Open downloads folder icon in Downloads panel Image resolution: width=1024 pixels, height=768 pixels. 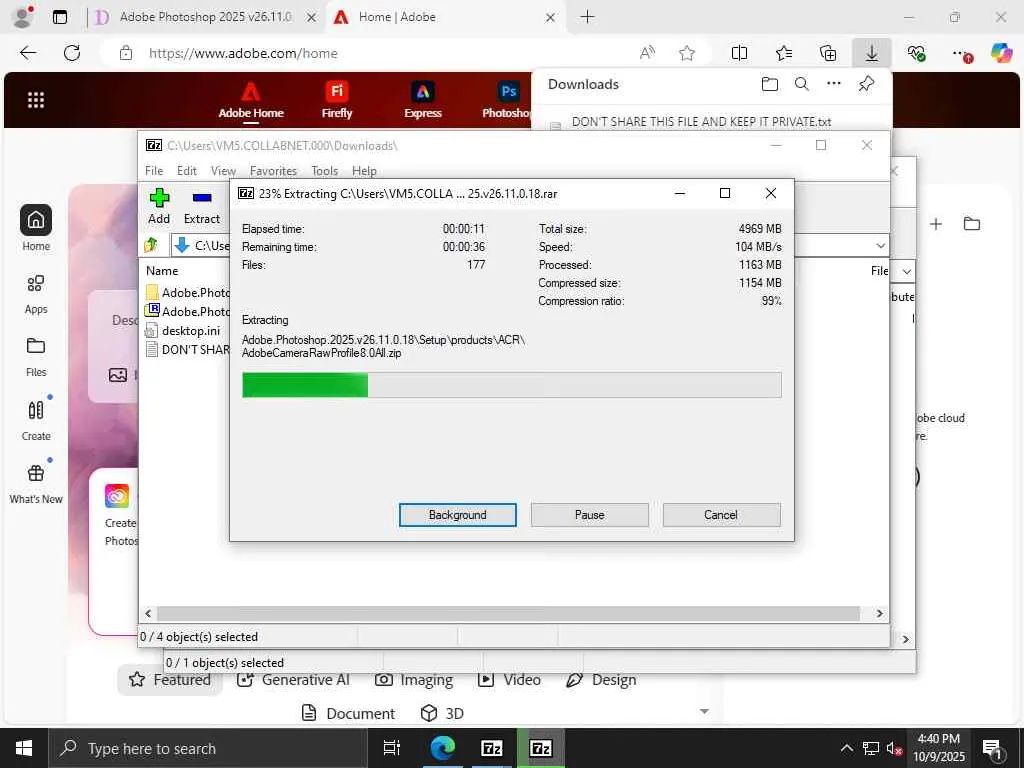[x=770, y=84]
